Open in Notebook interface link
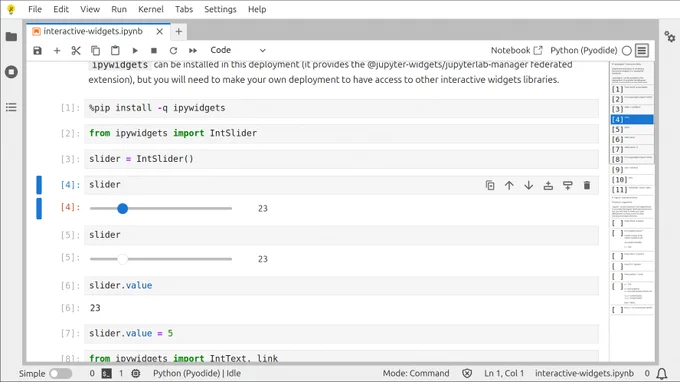Viewport: 680px width, 382px height. 516,50
